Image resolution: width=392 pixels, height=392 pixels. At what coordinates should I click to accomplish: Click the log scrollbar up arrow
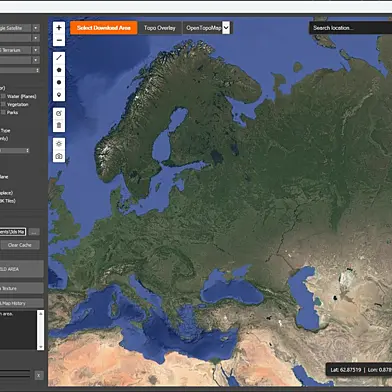pos(40,314)
